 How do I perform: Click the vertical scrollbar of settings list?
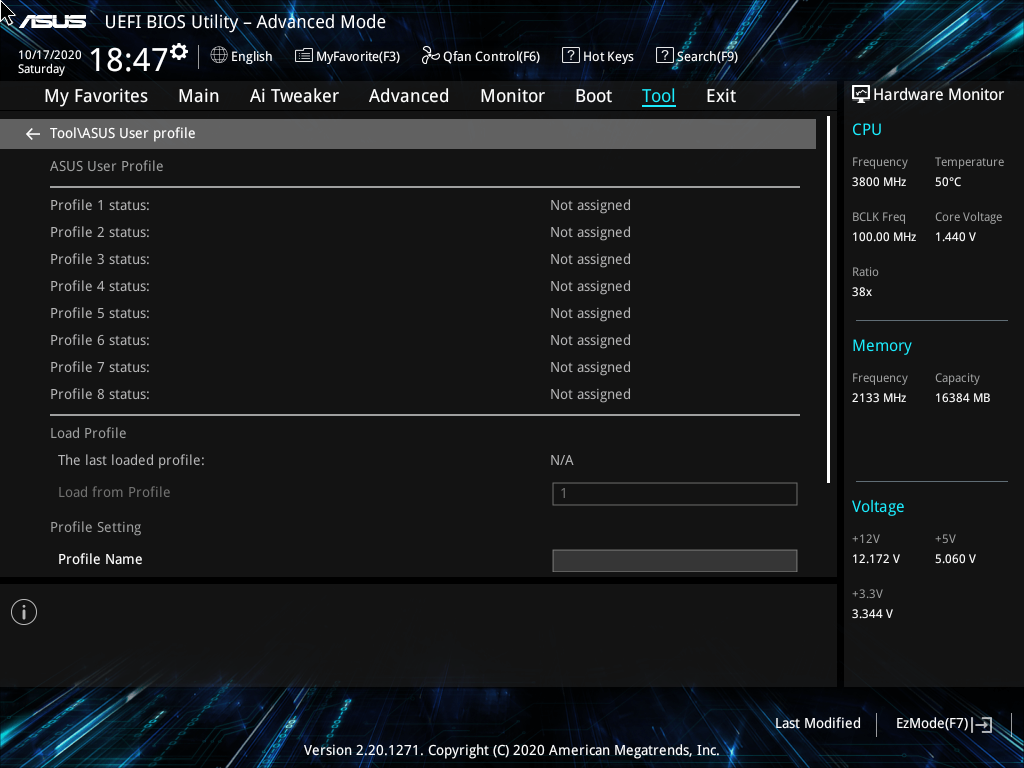[x=828, y=300]
